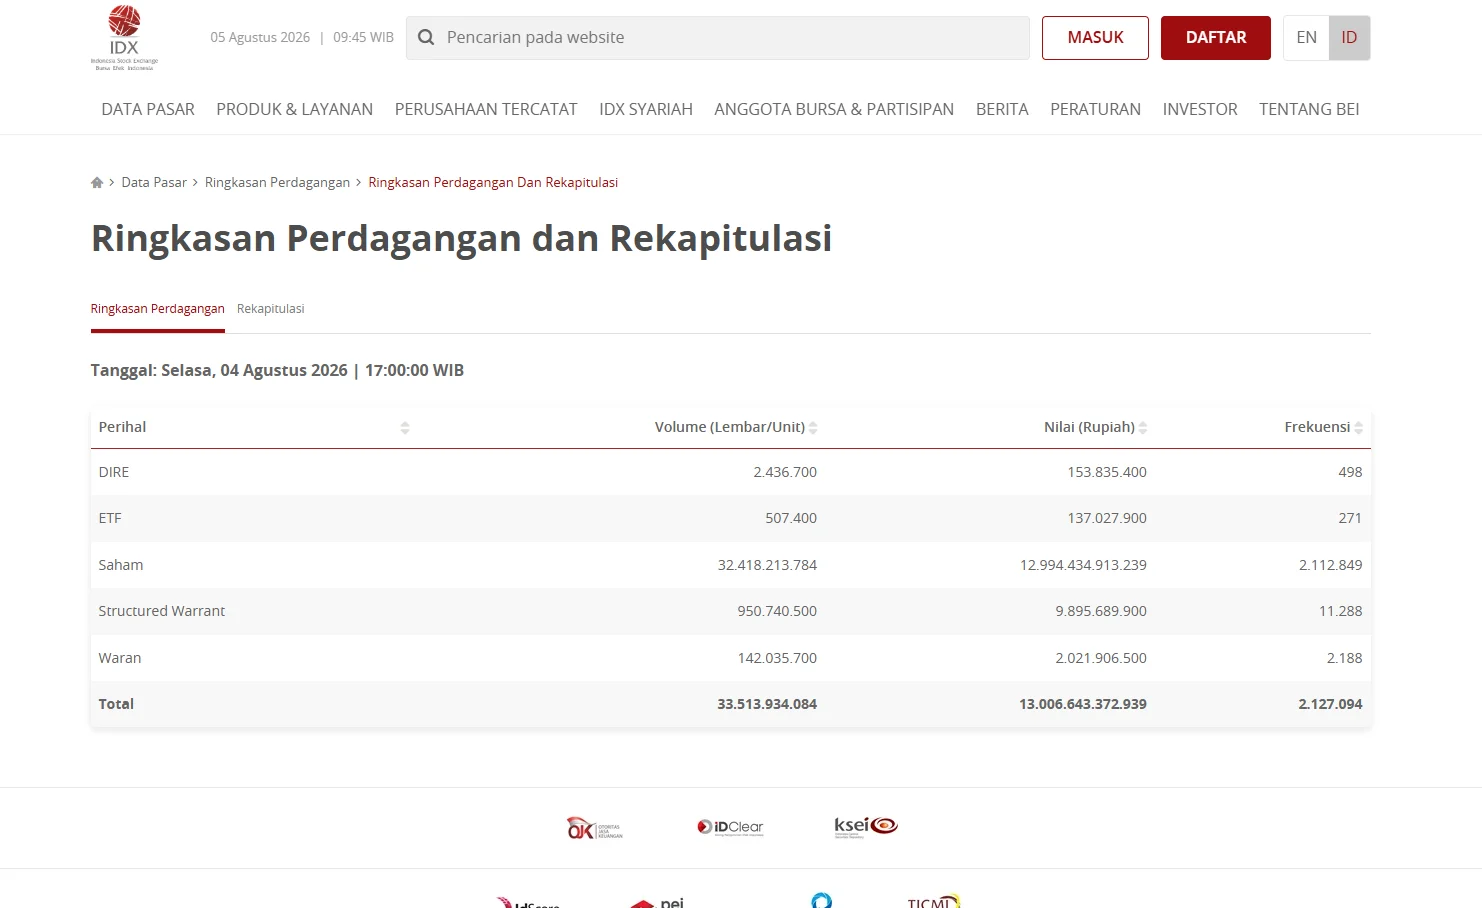Click Total volume 33.513.934.084
1482x908 pixels.
[x=767, y=704]
